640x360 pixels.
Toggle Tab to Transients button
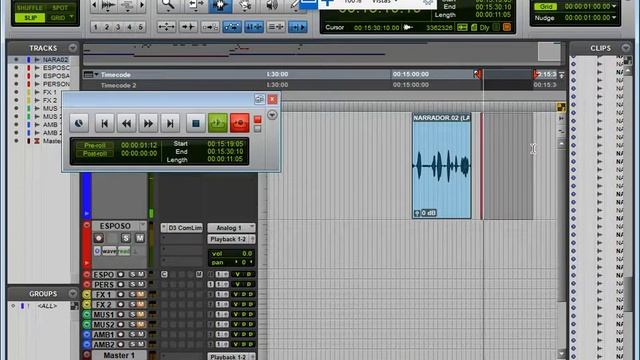(x=188, y=27)
